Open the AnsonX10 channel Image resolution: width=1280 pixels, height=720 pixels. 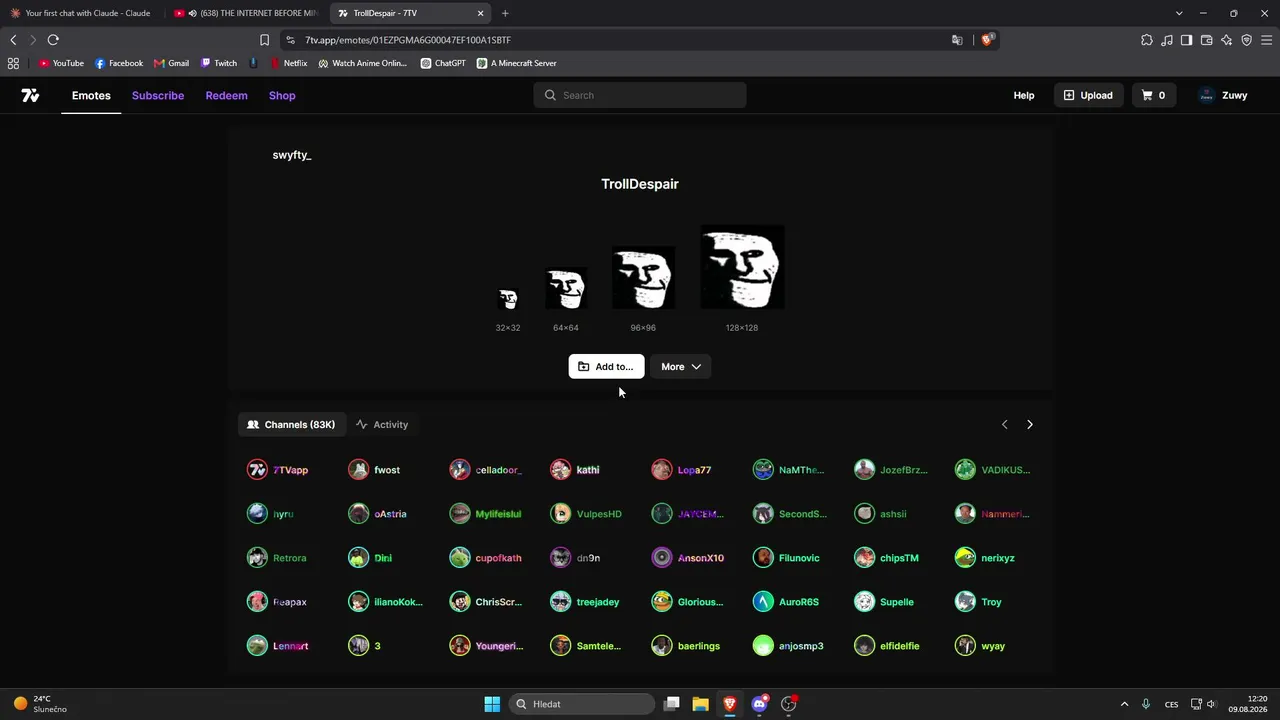pyautogui.click(x=688, y=558)
